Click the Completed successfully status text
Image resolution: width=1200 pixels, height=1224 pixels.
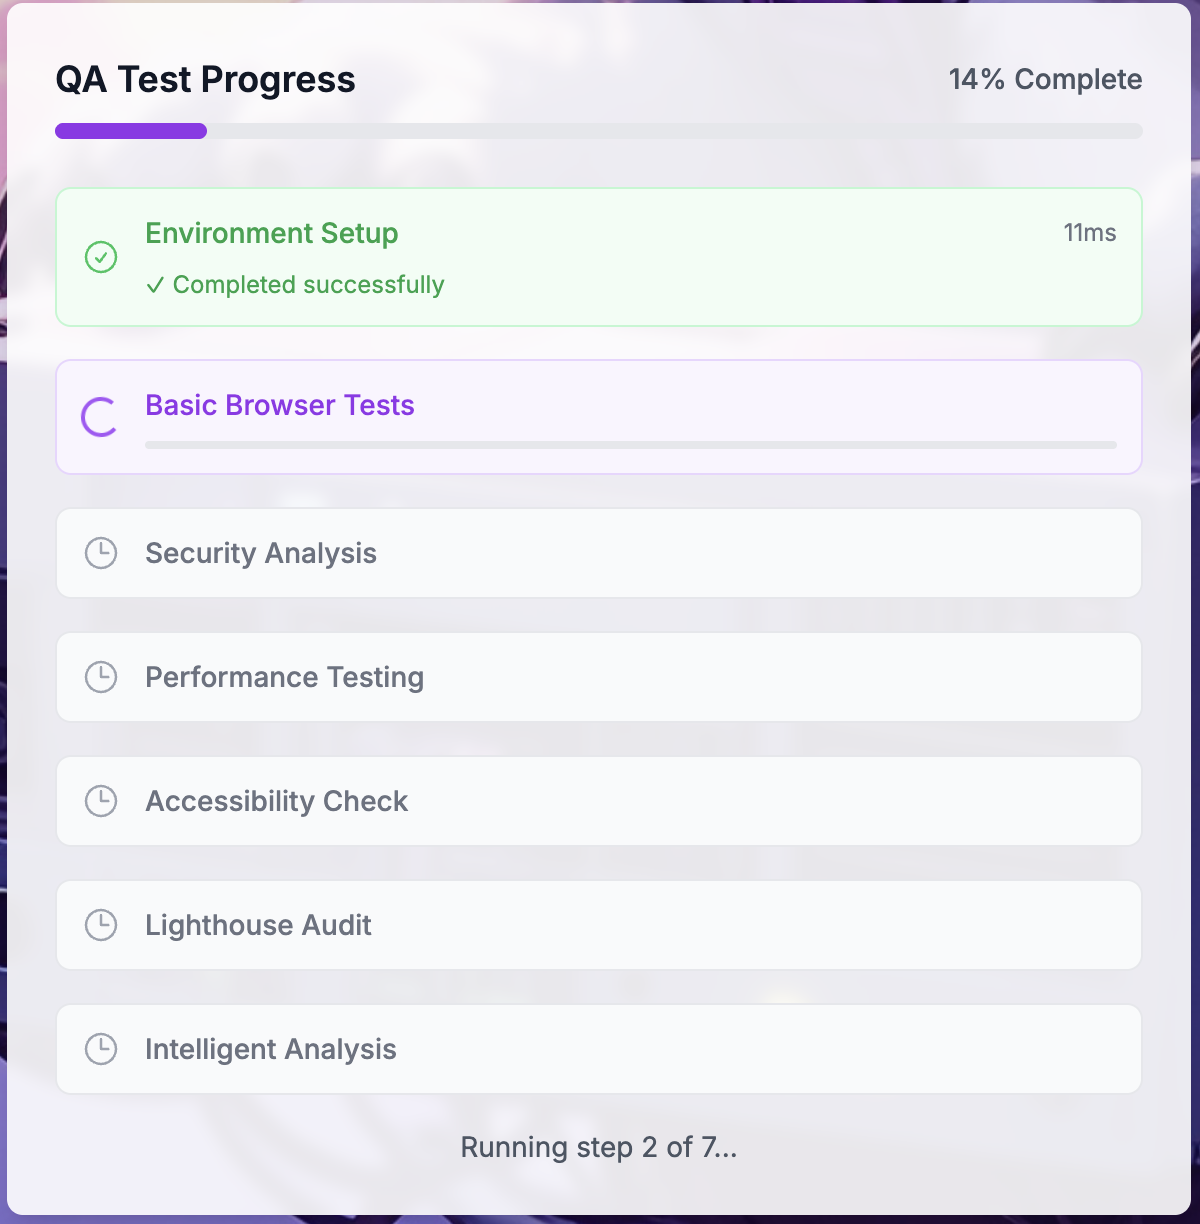click(296, 285)
